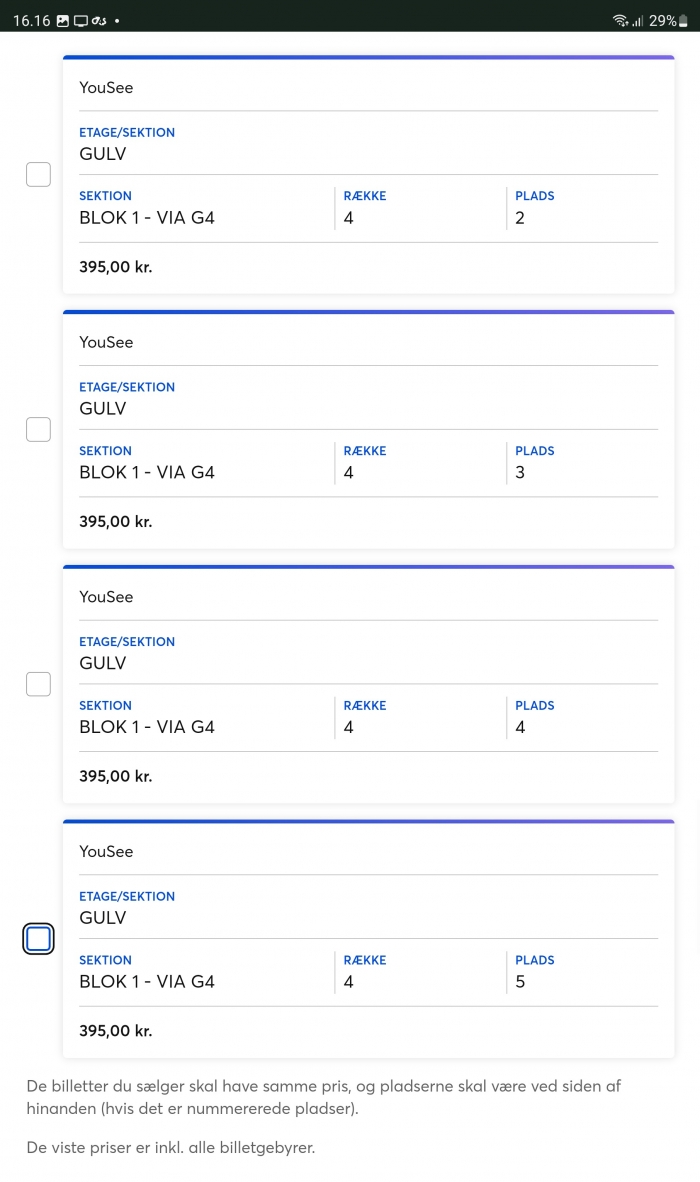Image resolution: width=700 pixels, height=1182 pixels.
Task: Tap the picture notification icon in status bar
Action: [x=63, y=21]
